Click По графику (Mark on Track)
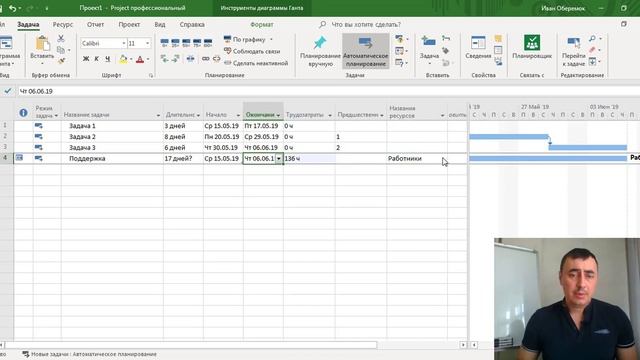The image size is (640, 360). [x=244, y=40]
